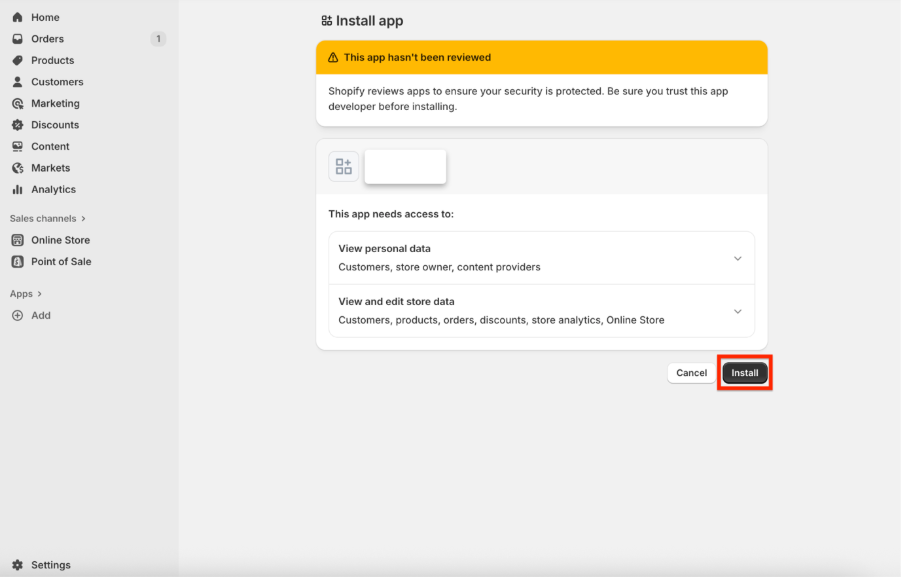Open Home in the sidebar
Screen dimensions: 901x577
coord(45,17)
